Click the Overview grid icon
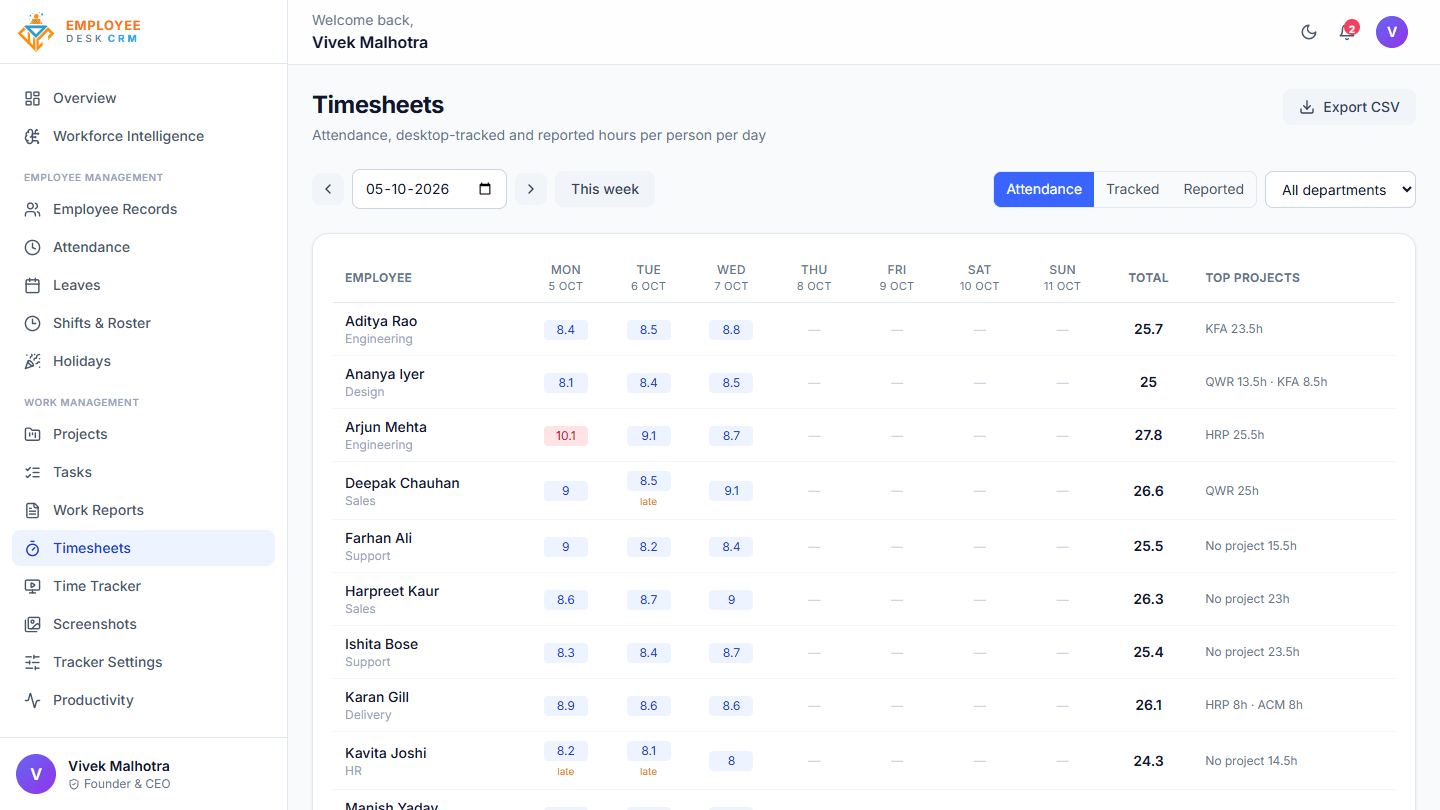This screenshot has width=1440, height=810. point(33,98)
